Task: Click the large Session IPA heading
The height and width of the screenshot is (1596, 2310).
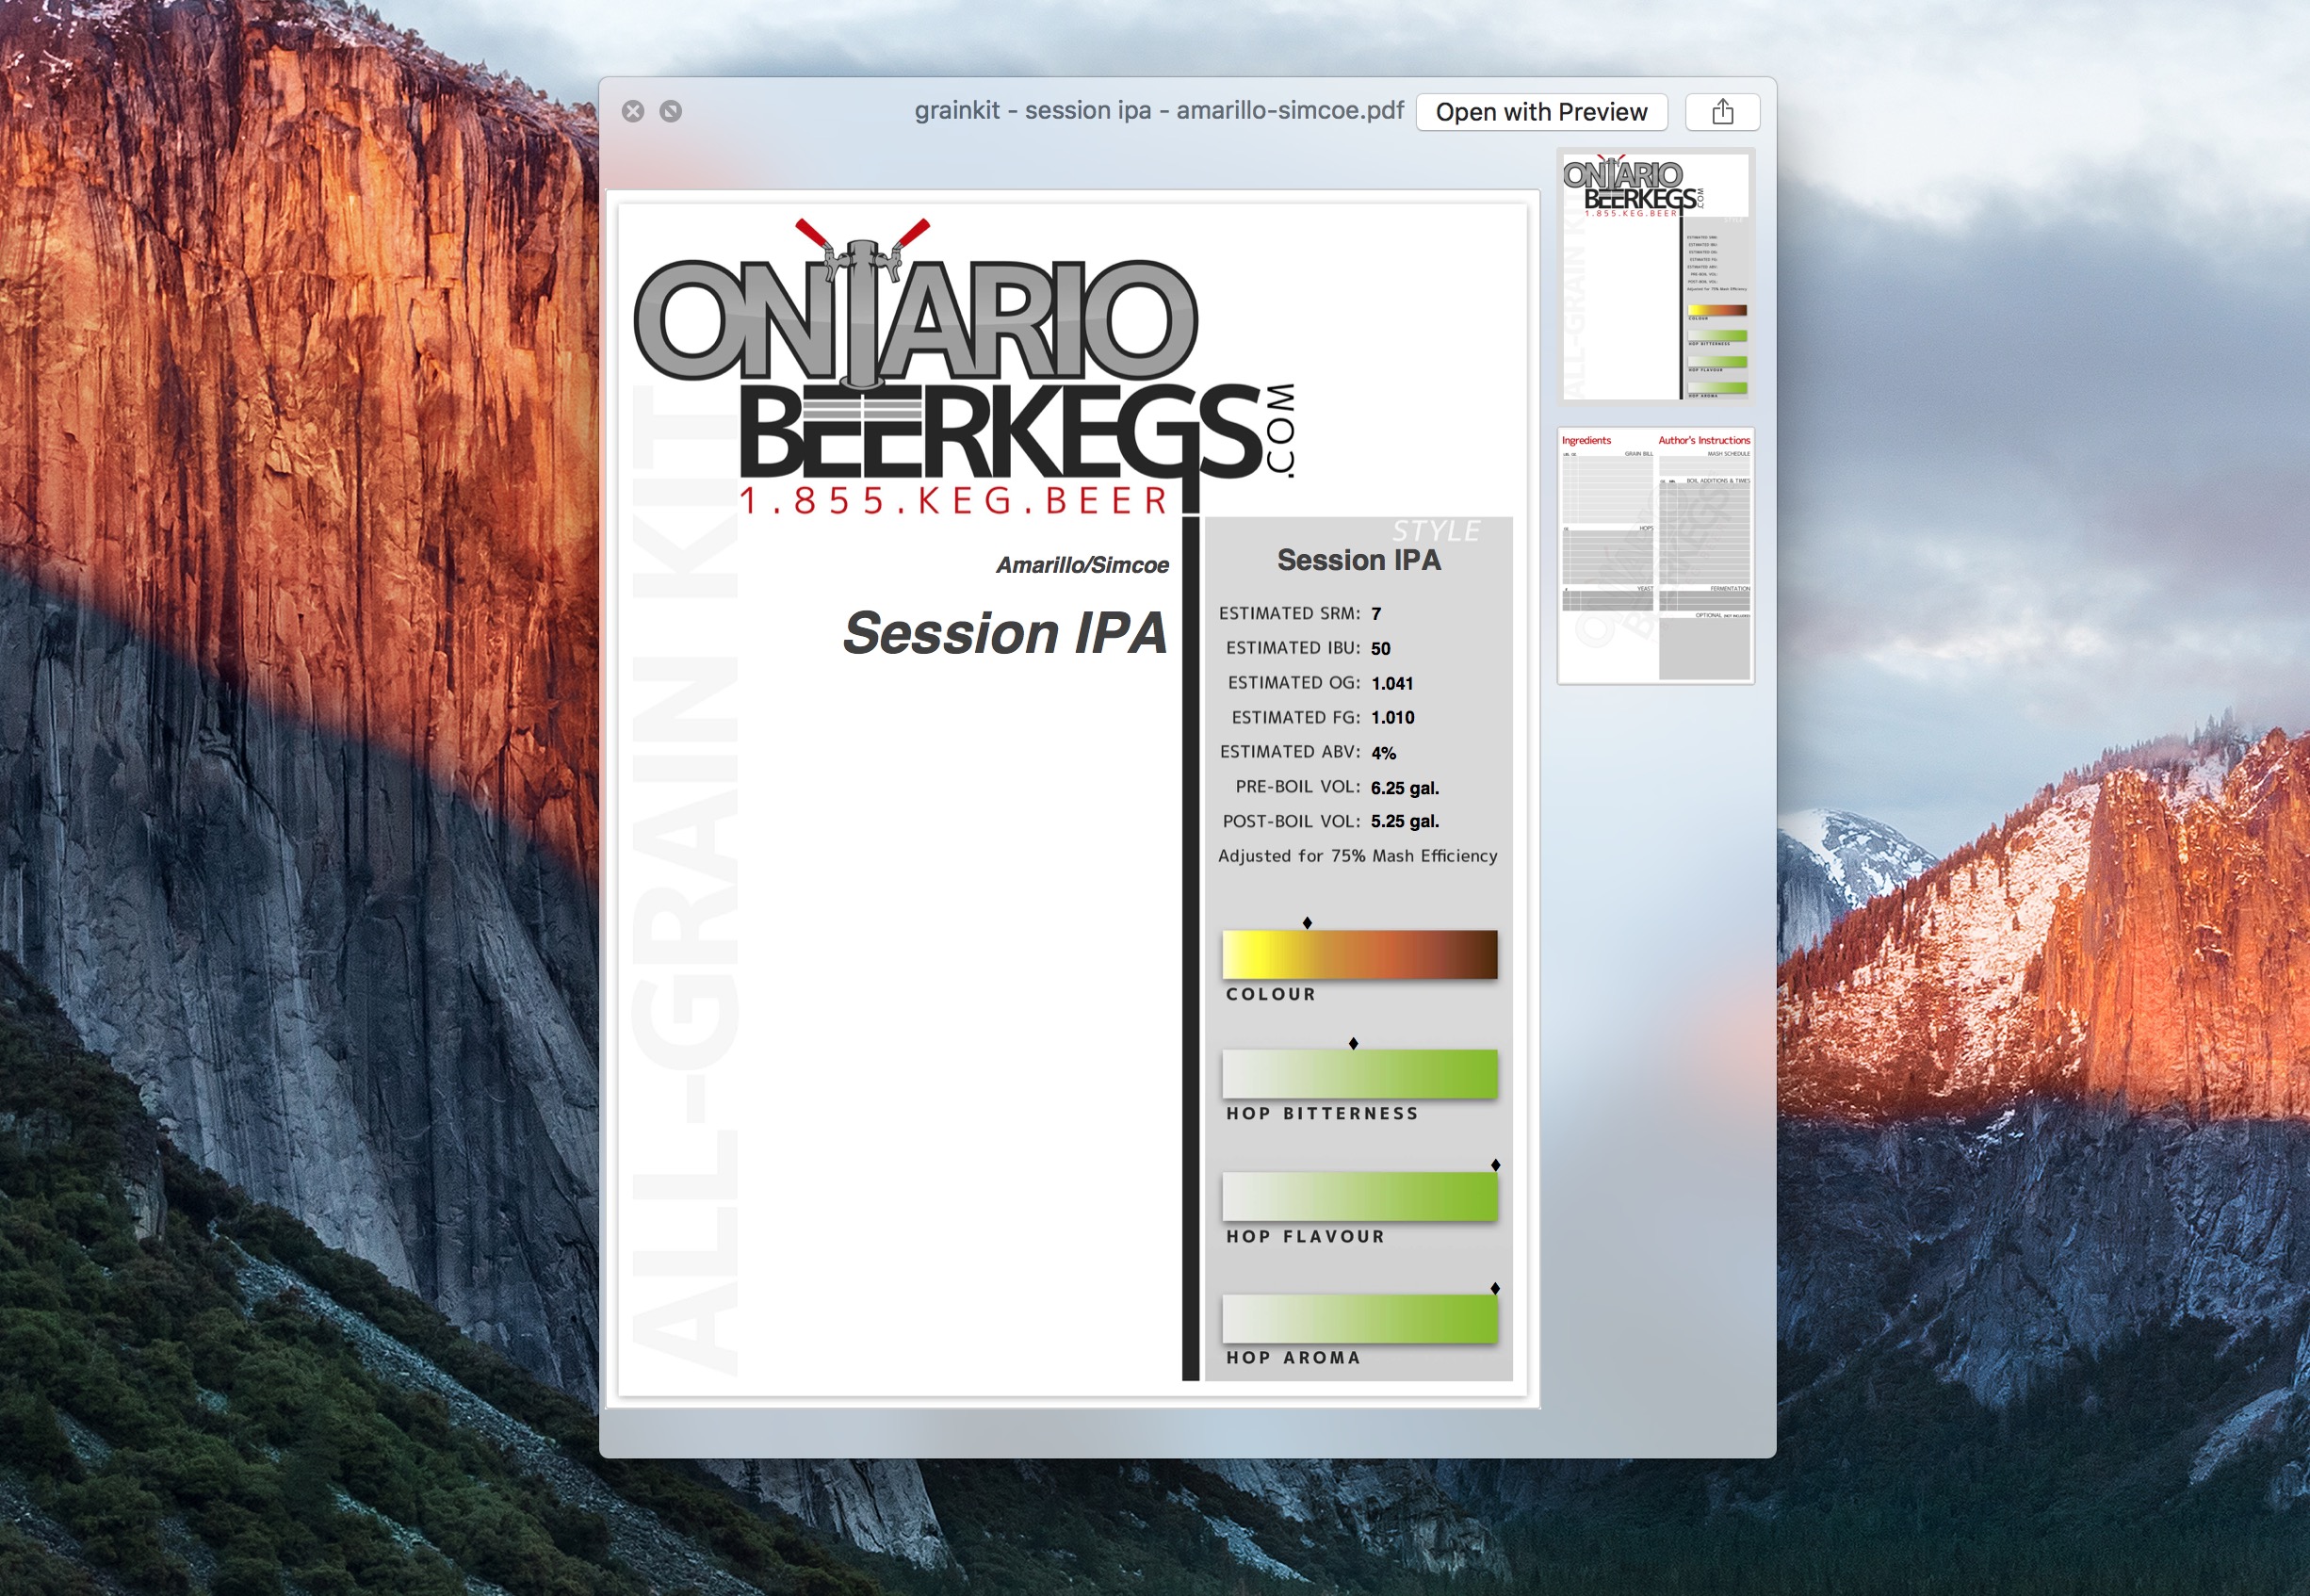Action: point(1005,633)
